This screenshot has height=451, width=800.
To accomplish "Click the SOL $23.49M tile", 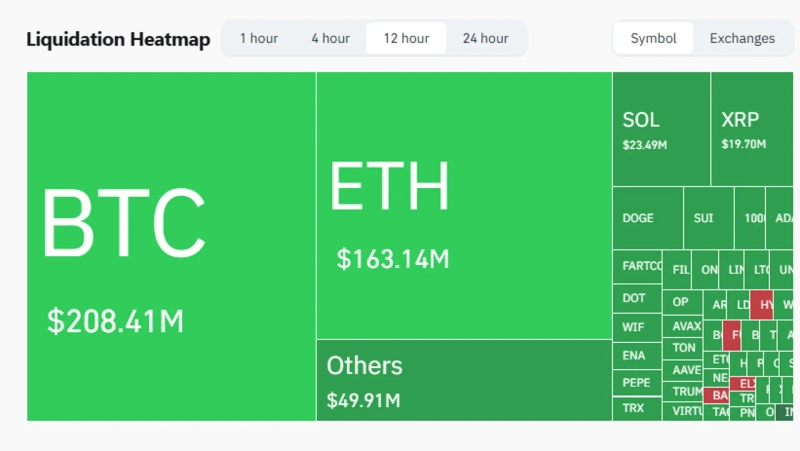I will (x=661, y=129).
